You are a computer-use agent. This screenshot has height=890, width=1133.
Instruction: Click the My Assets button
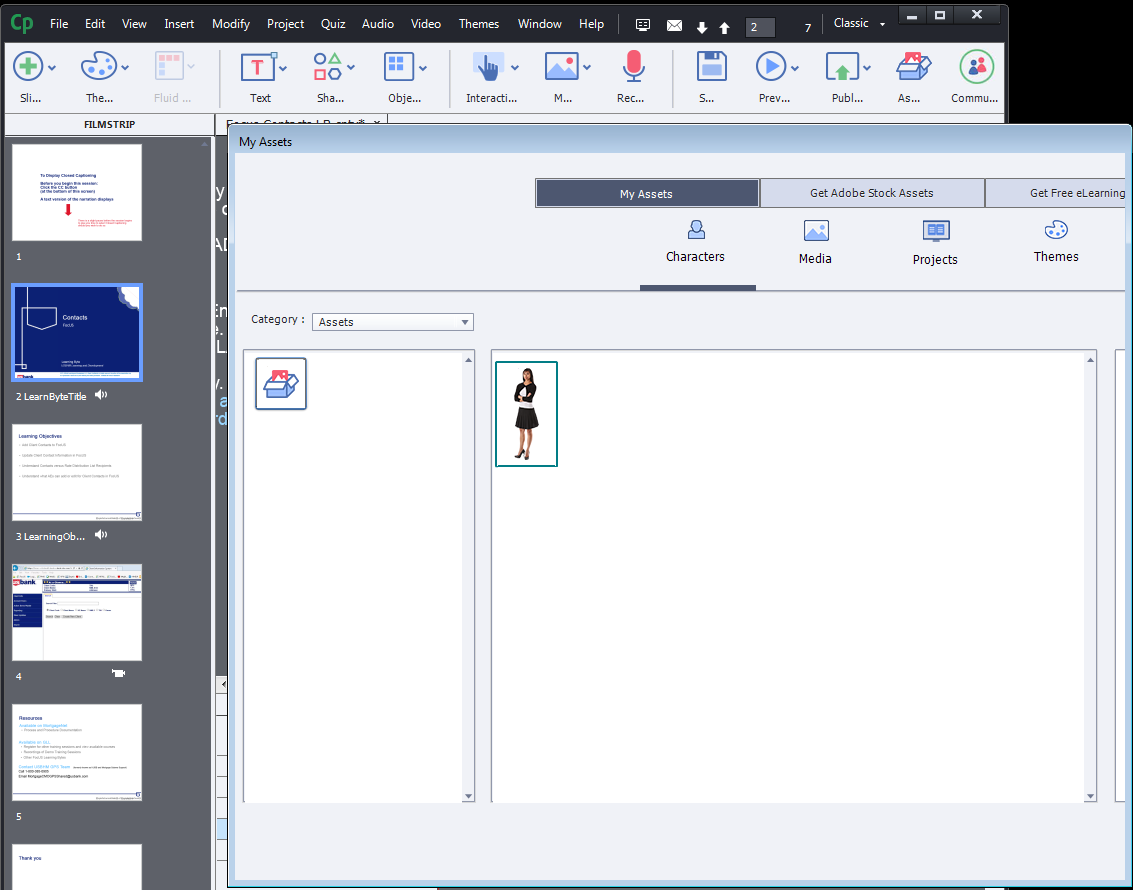point(646,193)
